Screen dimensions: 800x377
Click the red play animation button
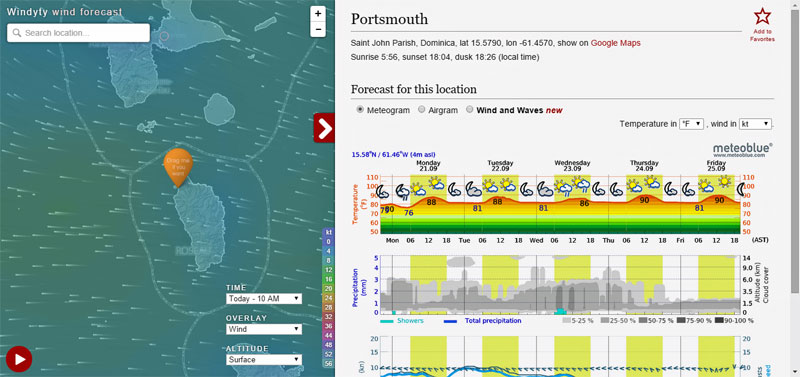click(x=20, y=359)
